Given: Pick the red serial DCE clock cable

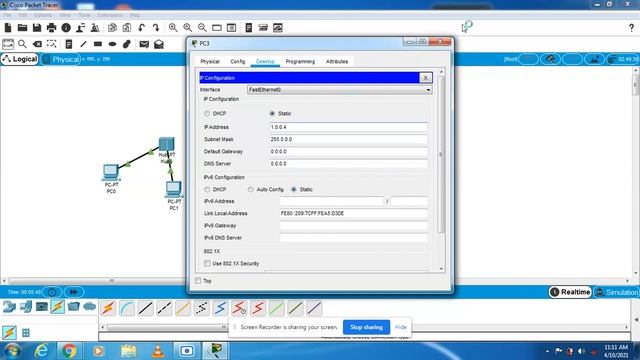Looking at the screenshot, I should [239, 308].
